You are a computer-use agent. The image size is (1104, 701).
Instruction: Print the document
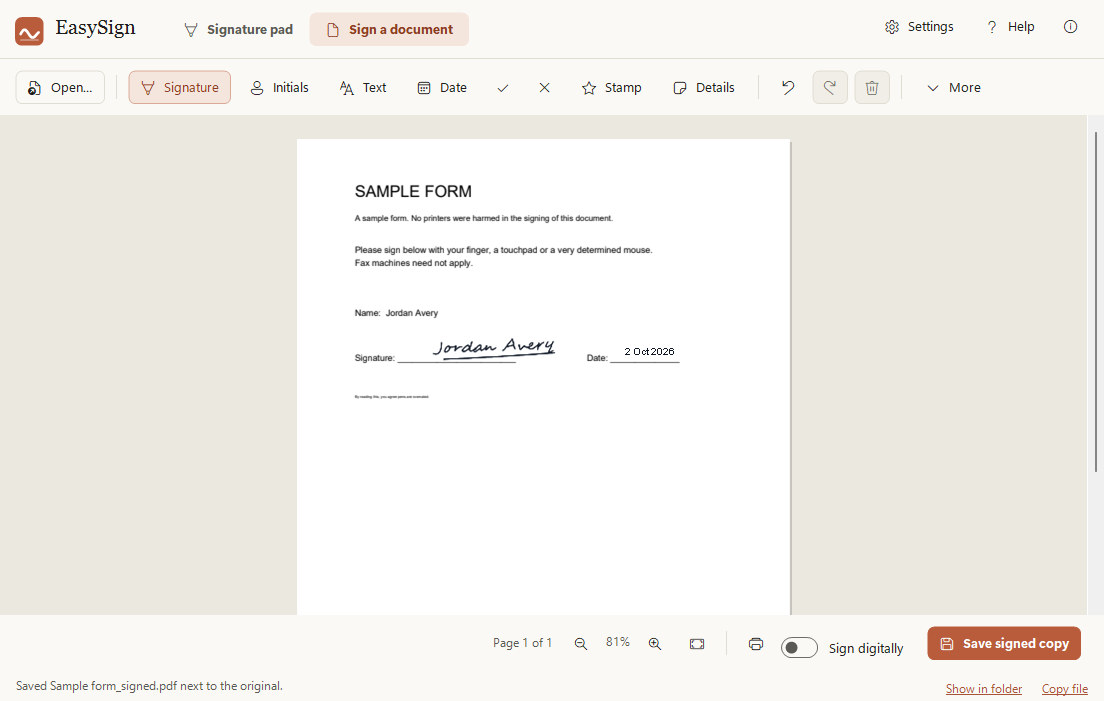tap(755, 643)
